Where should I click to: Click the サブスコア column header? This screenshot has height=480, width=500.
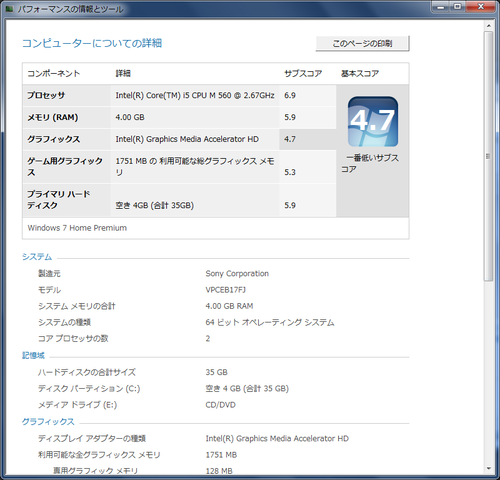pyautogui.click(x=303, y=73)
